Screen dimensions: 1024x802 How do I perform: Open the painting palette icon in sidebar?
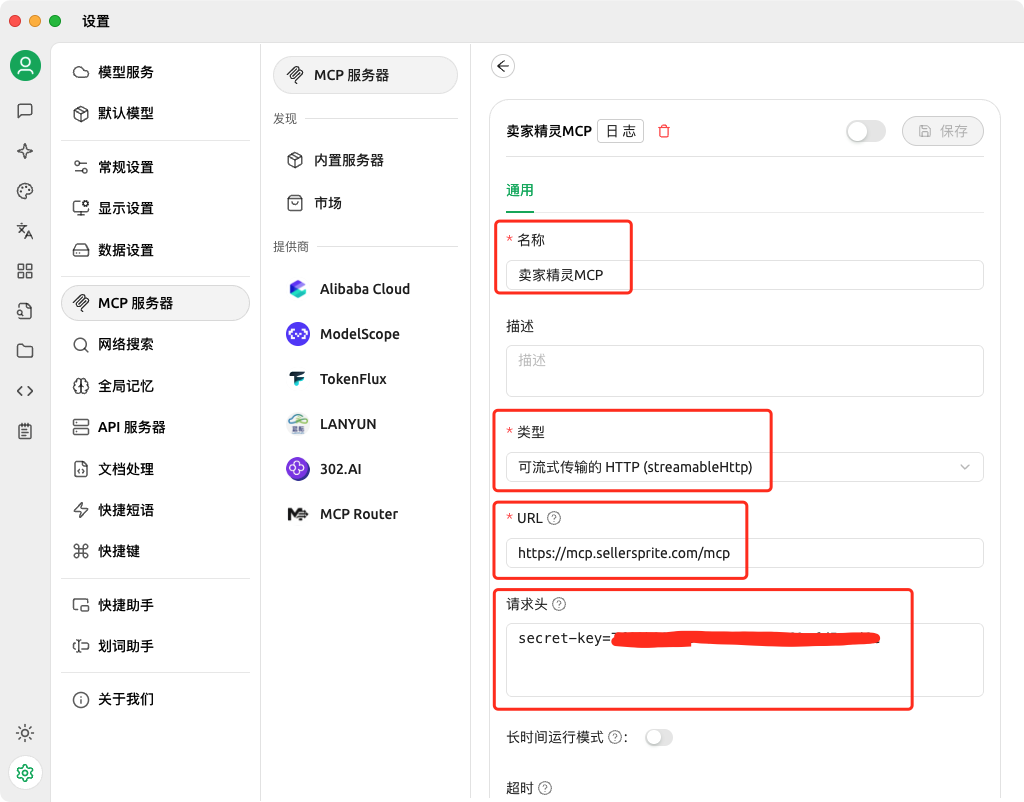click(25, 191)
